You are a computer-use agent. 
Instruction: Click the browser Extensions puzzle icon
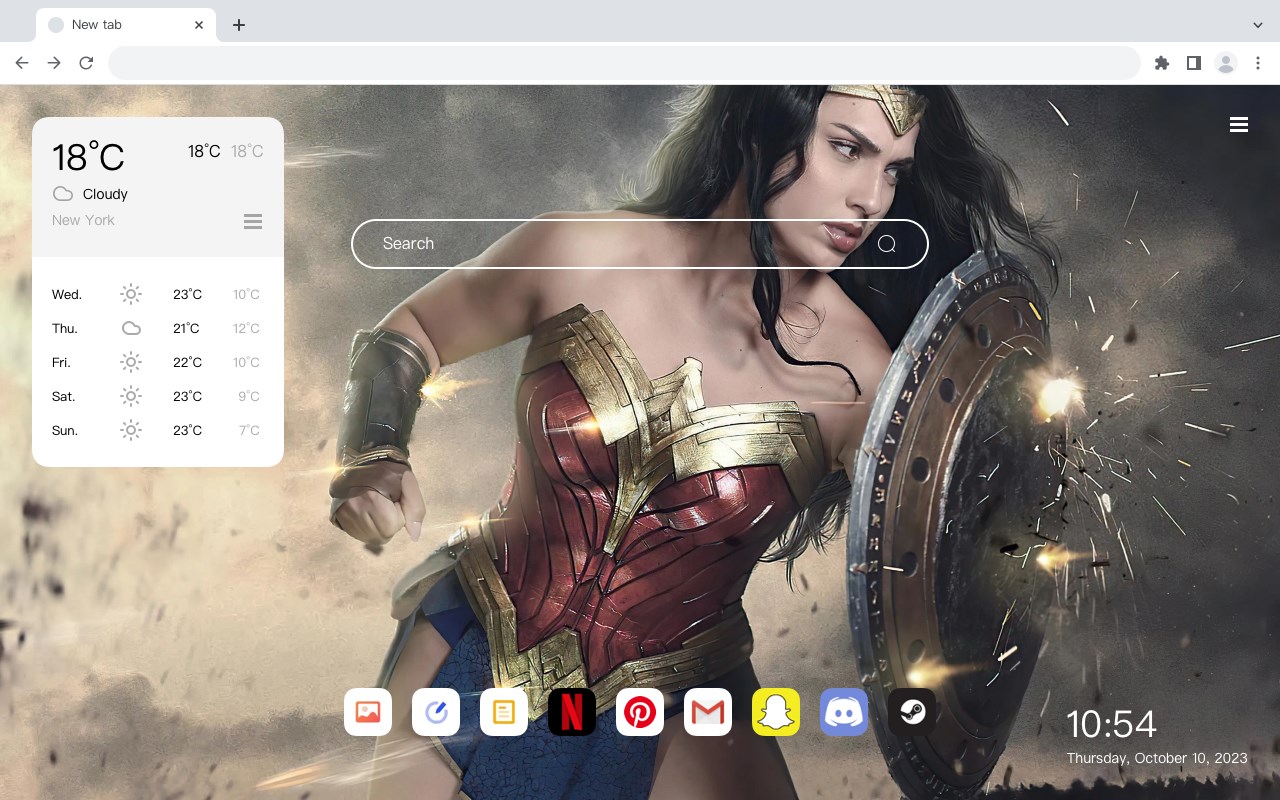tap(1161, 63)
